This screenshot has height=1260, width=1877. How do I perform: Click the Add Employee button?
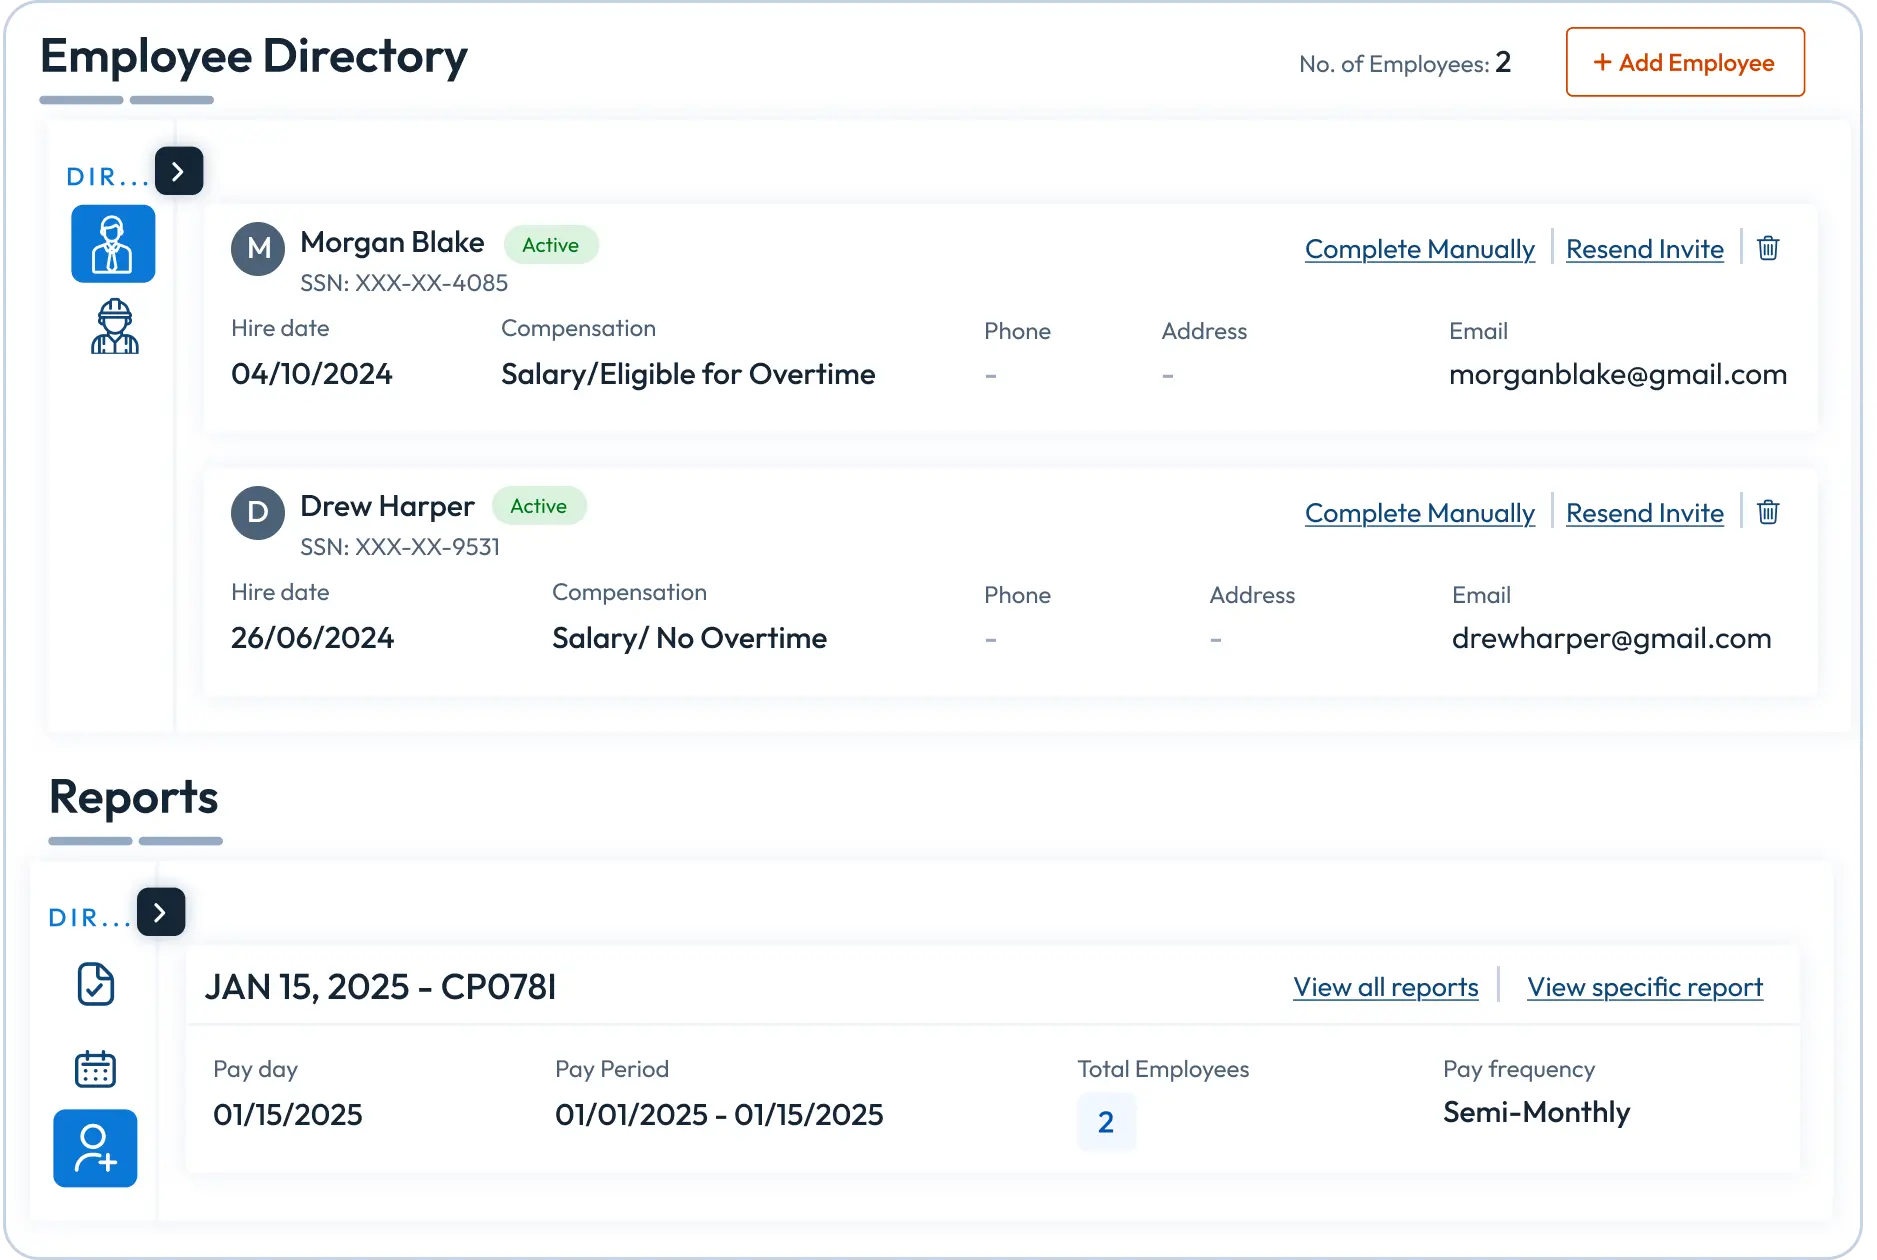1685,62
